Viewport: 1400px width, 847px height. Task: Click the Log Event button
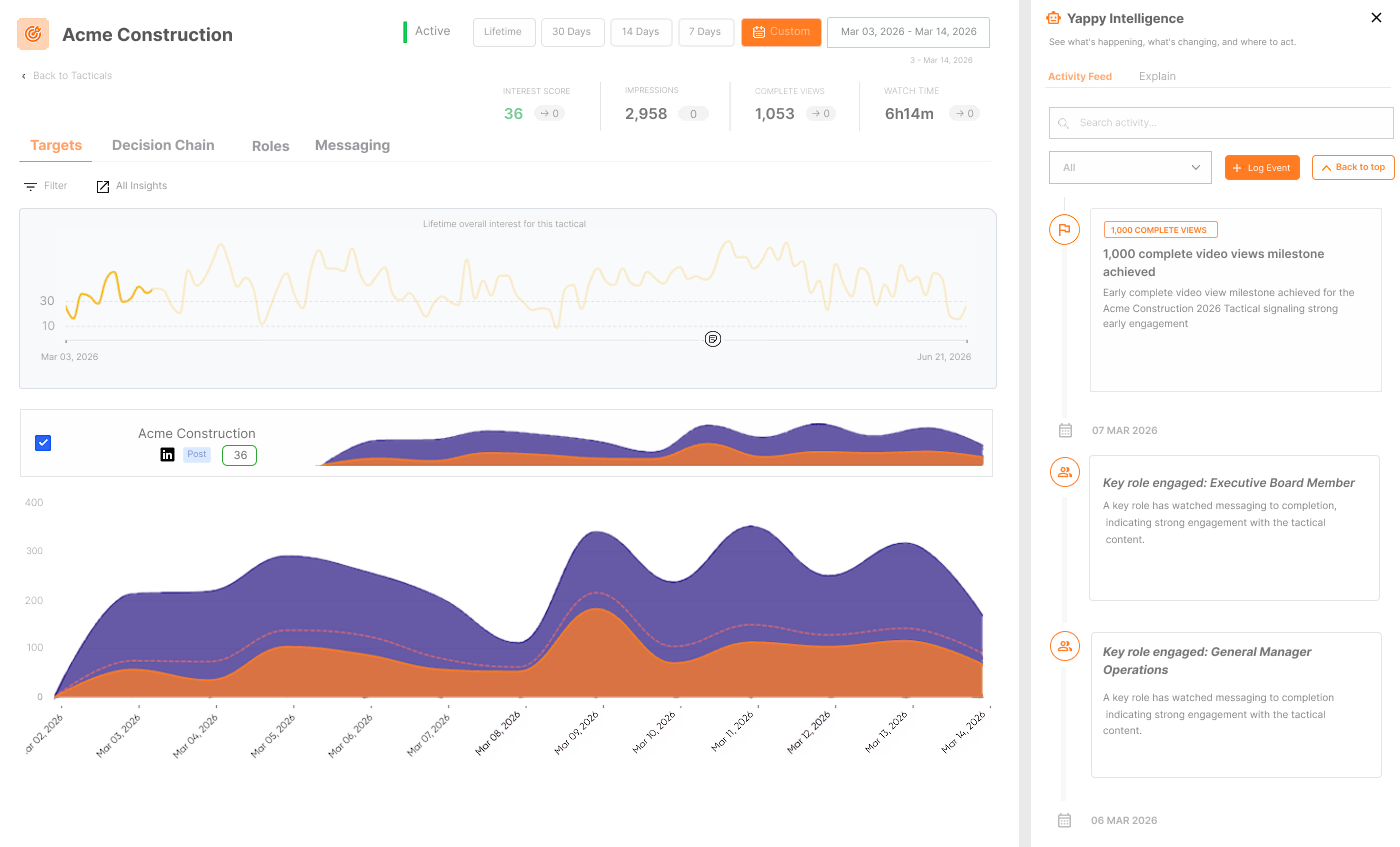point(1262,168)
